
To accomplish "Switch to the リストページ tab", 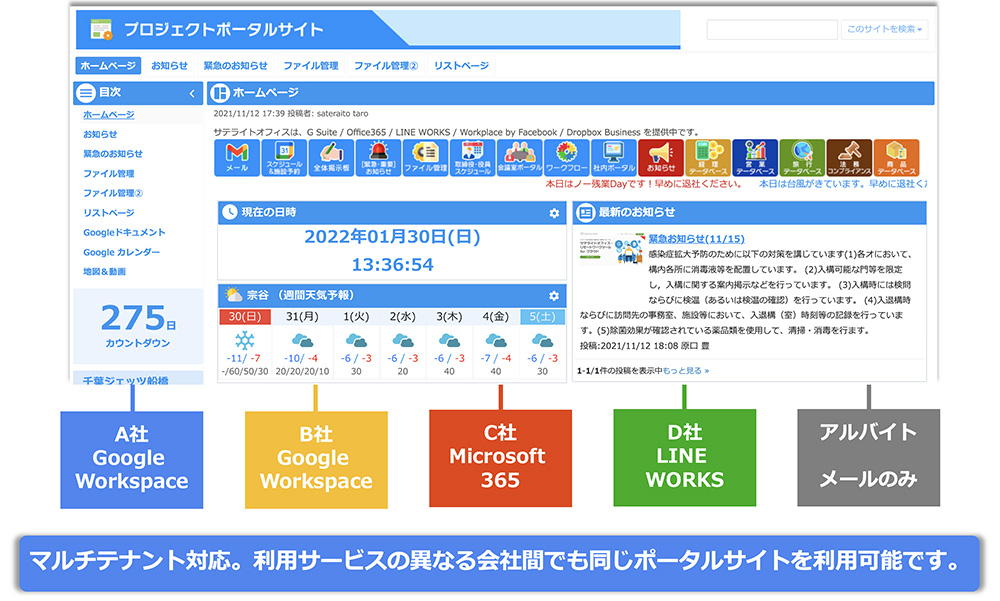I will click(x=461, y=66).
